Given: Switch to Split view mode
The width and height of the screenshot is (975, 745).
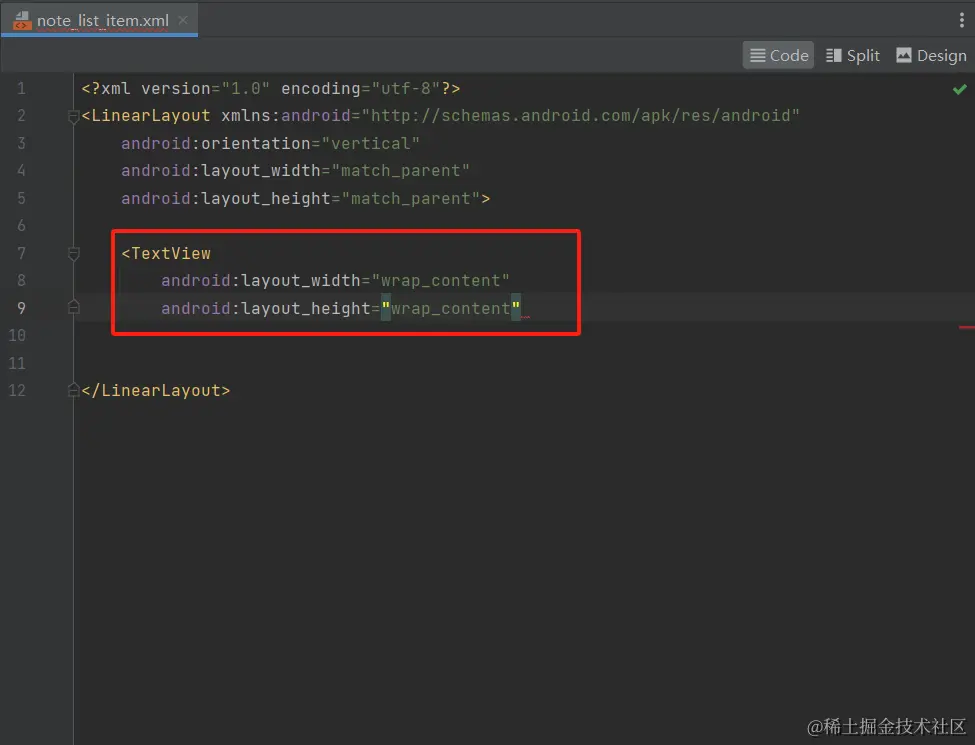Looking at the screenshot, I should [x=853, y=55].
